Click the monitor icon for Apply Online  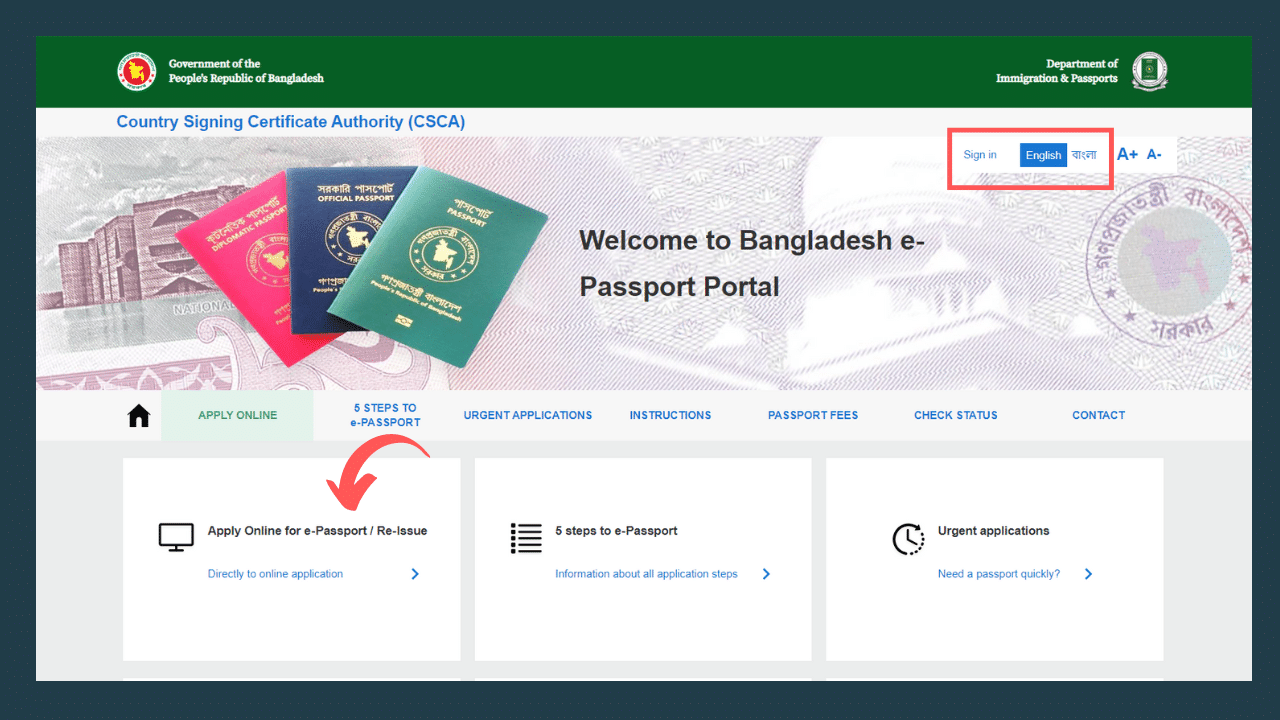(x=176, y=537)
